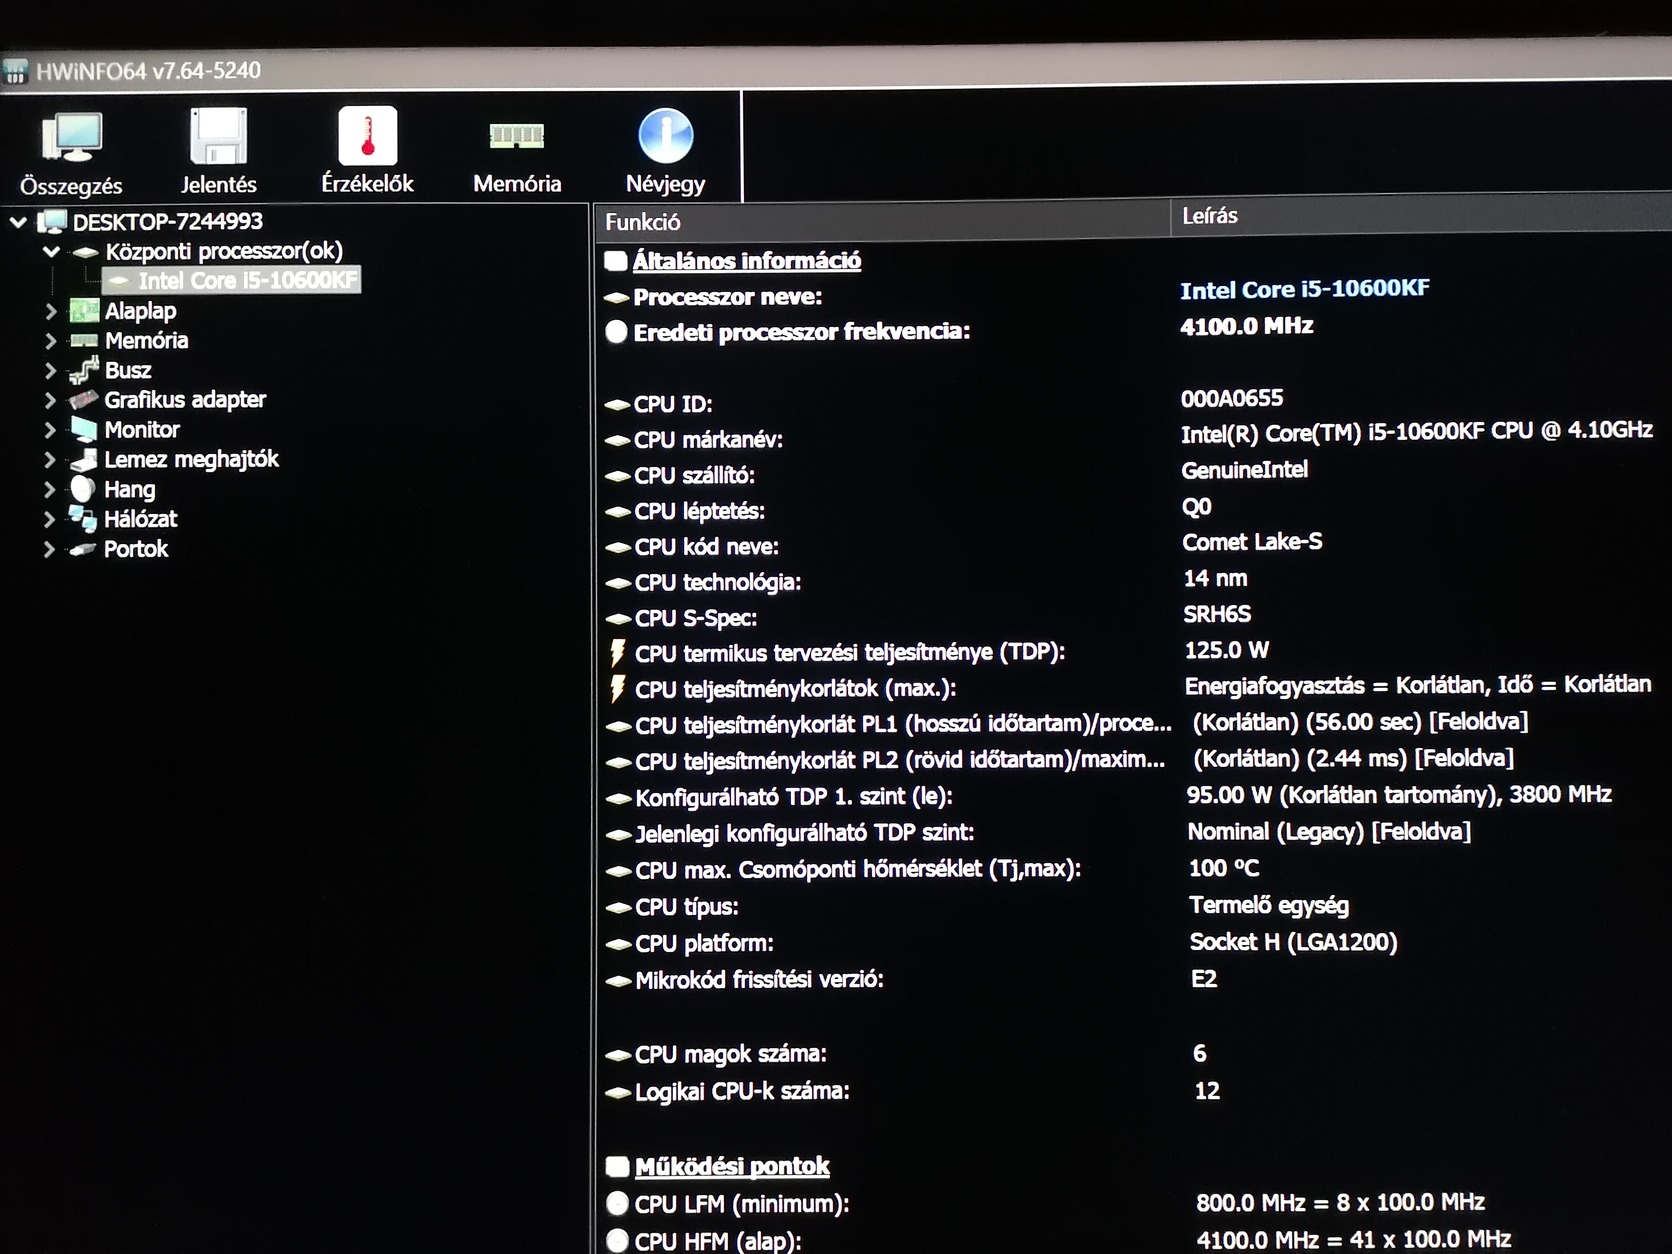The image size is (1672, 1254).
Task: Select the Portok tree item label
Action: click(x=136, y=549)
